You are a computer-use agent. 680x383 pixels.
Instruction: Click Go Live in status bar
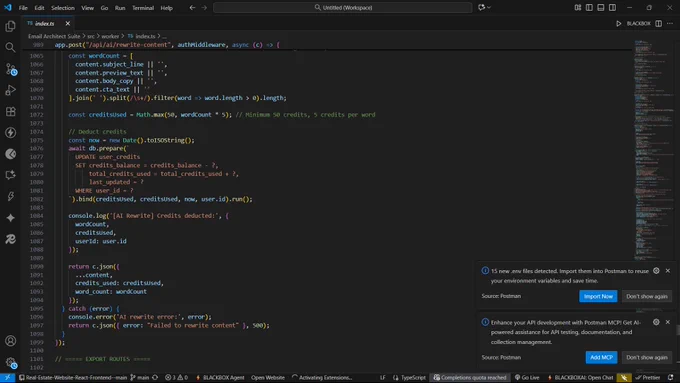(x=527, y=377)
